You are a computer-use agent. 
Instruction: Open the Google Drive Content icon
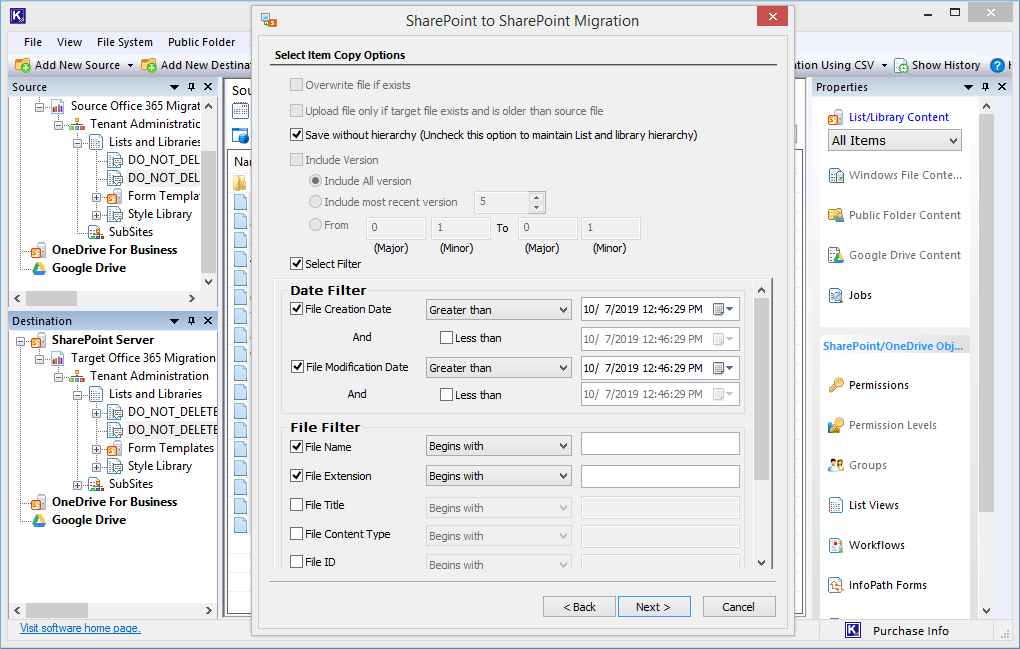[835, 256]
